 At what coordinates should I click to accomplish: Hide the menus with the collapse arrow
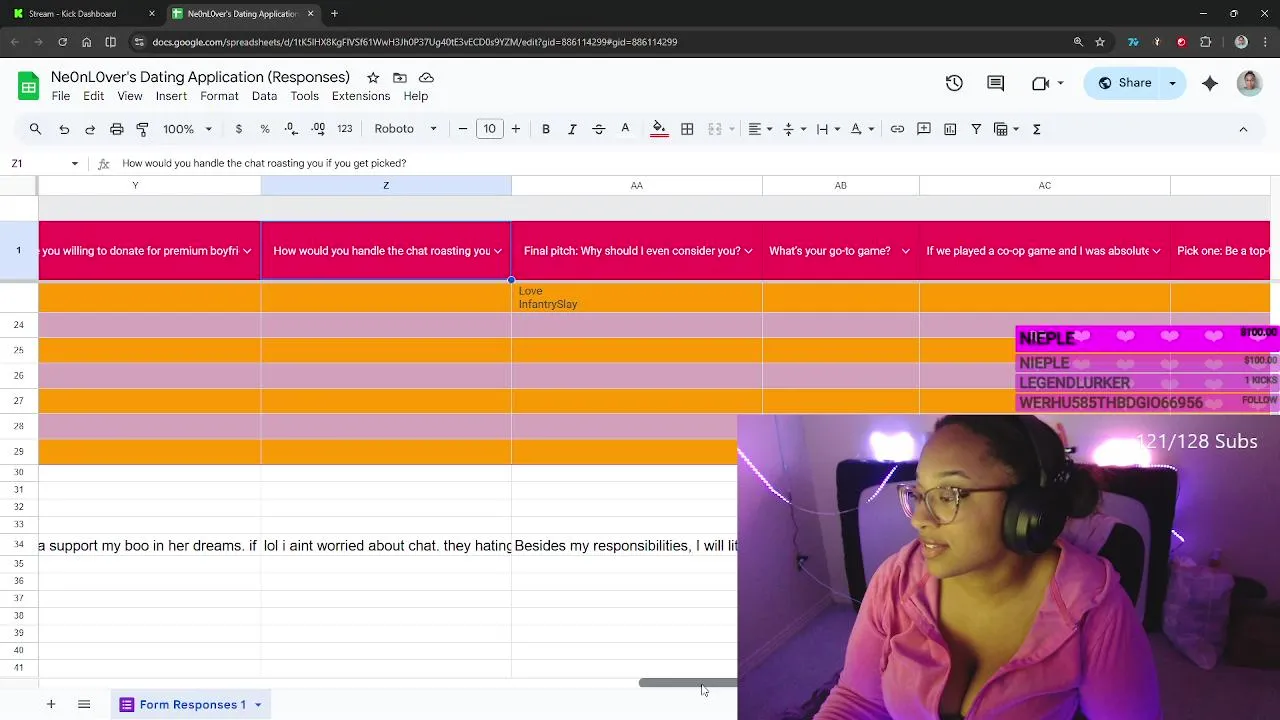click(x=1243, y=129)
